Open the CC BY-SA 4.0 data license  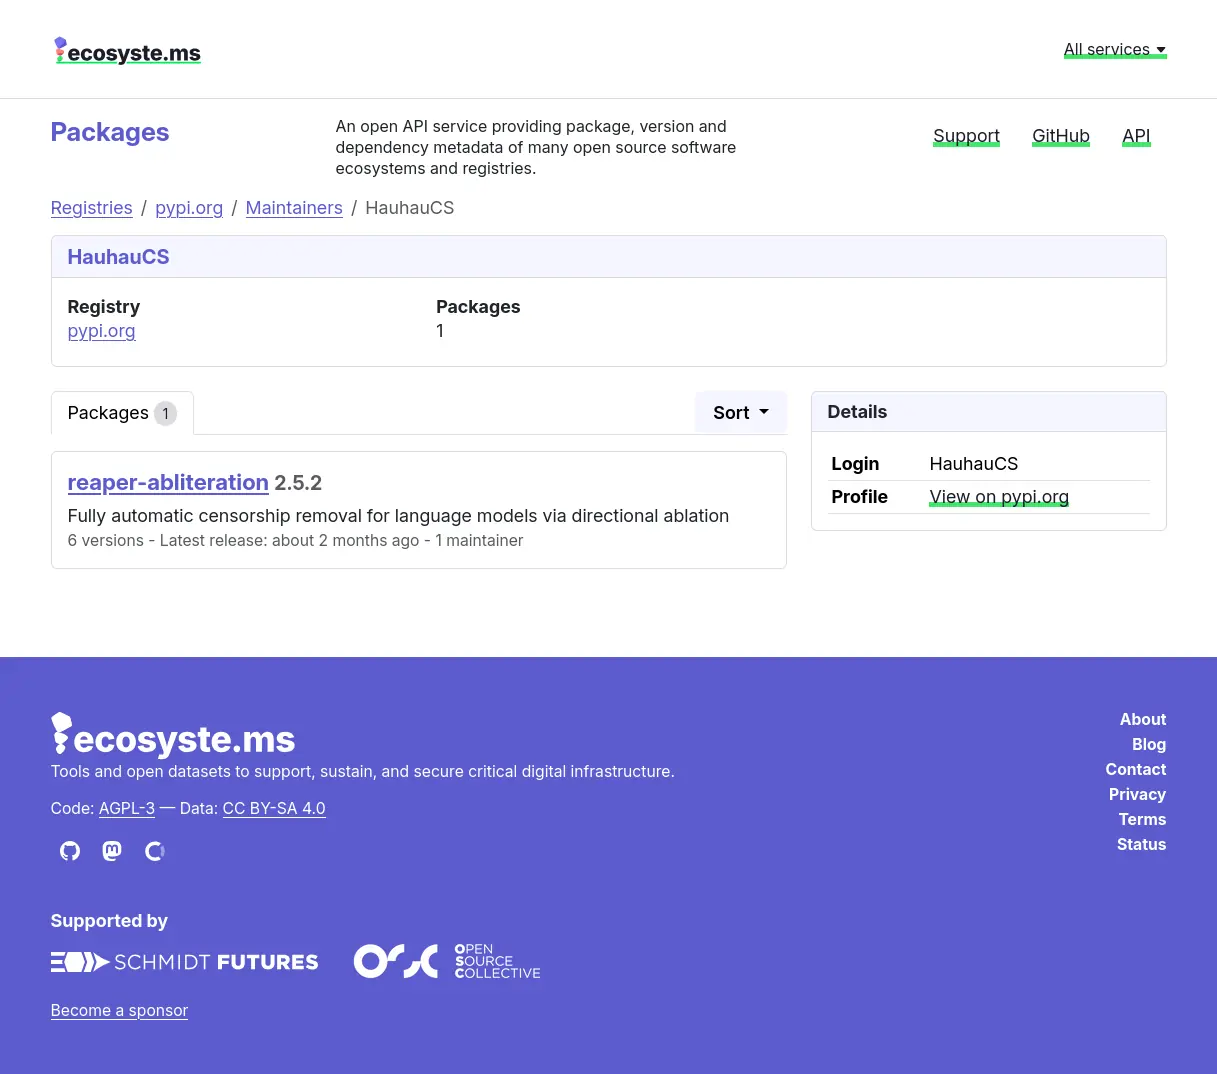[x=273, y=808]
